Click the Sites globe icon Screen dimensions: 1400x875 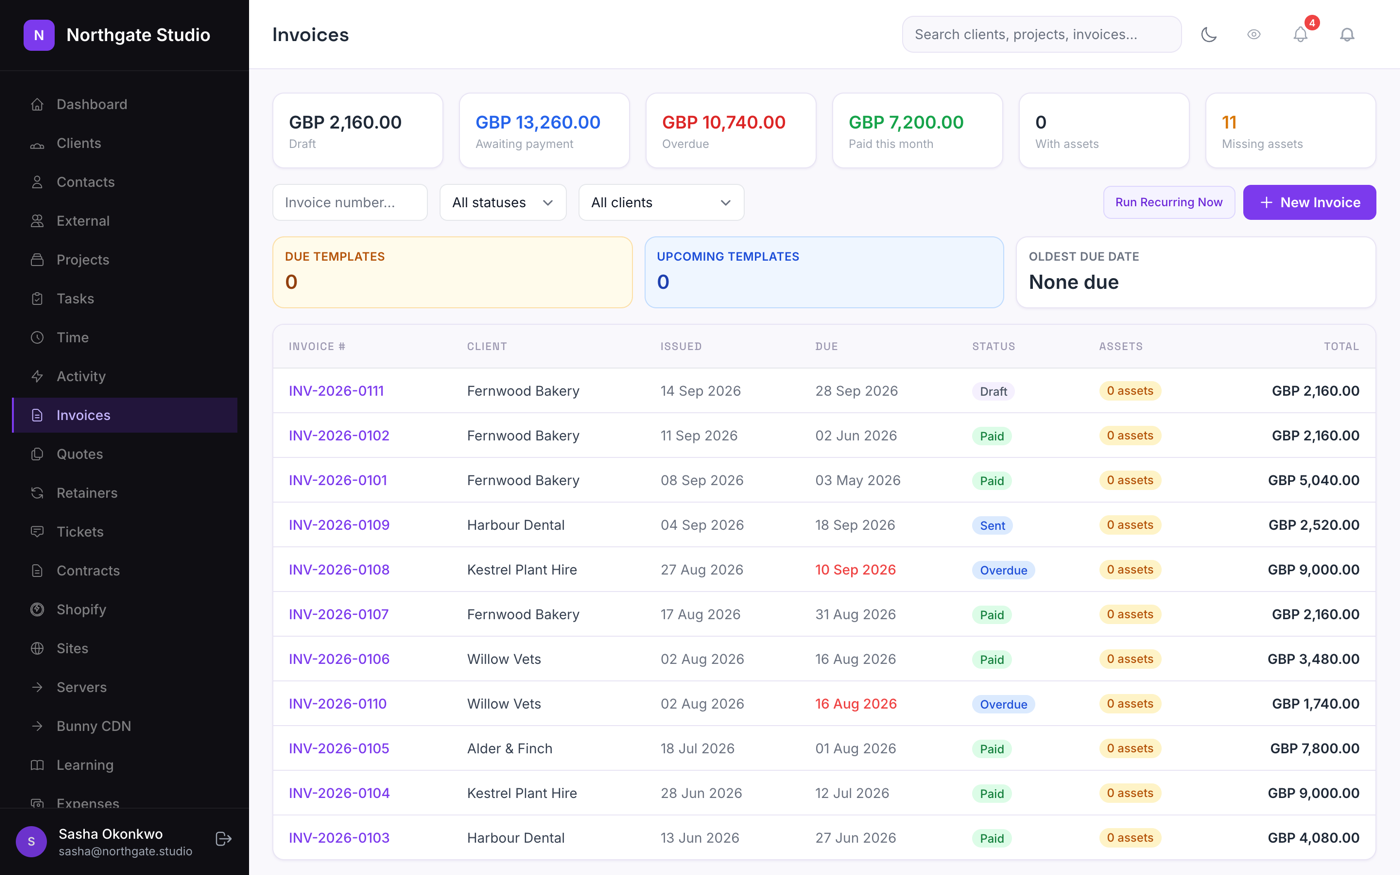point(37,649)
